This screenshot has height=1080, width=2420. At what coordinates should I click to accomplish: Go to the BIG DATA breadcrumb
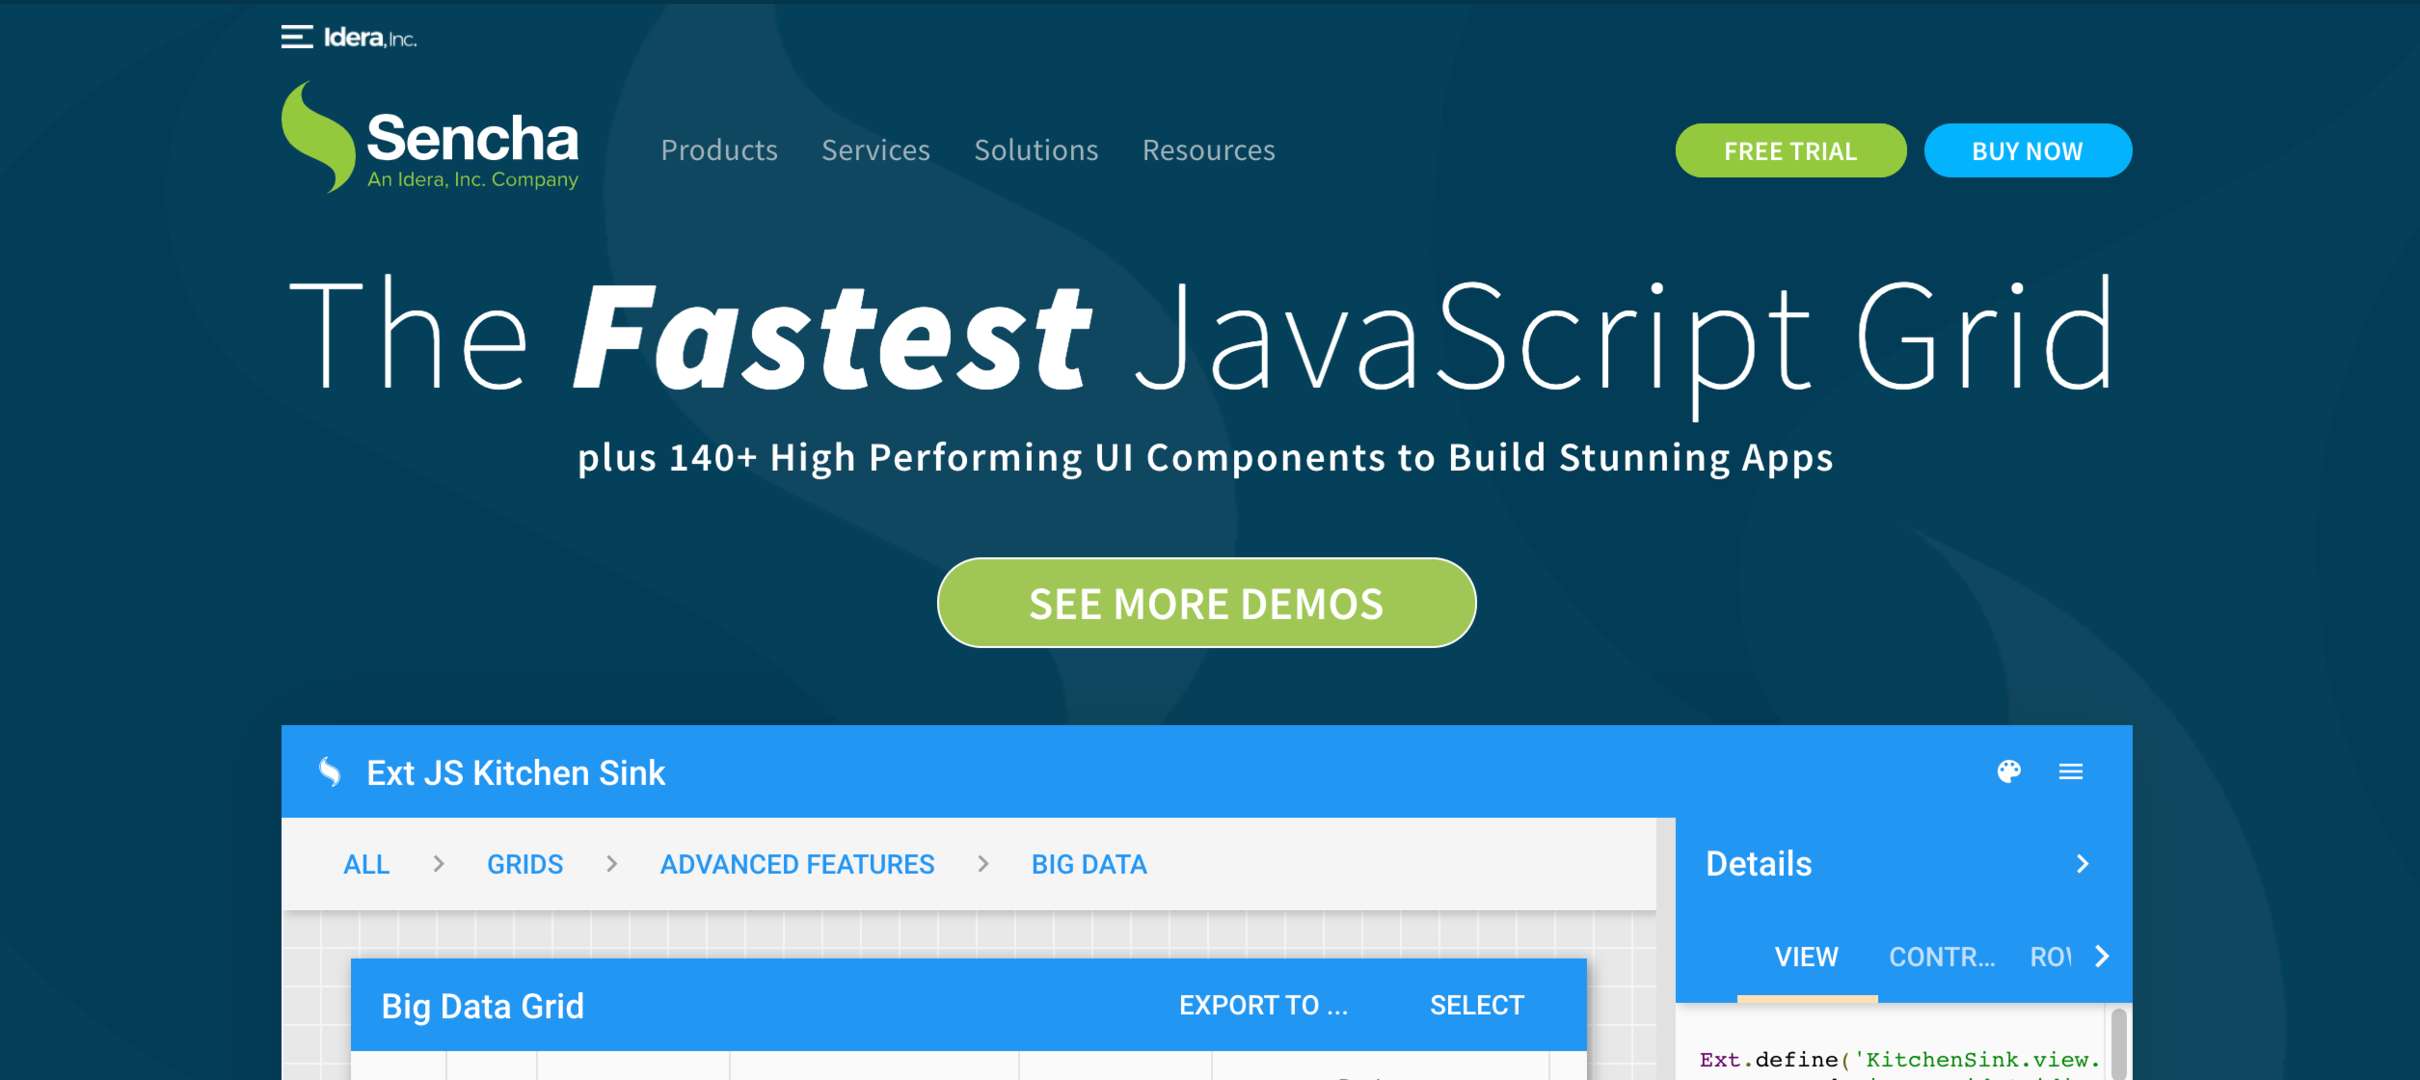click(x=1089, y=865)
